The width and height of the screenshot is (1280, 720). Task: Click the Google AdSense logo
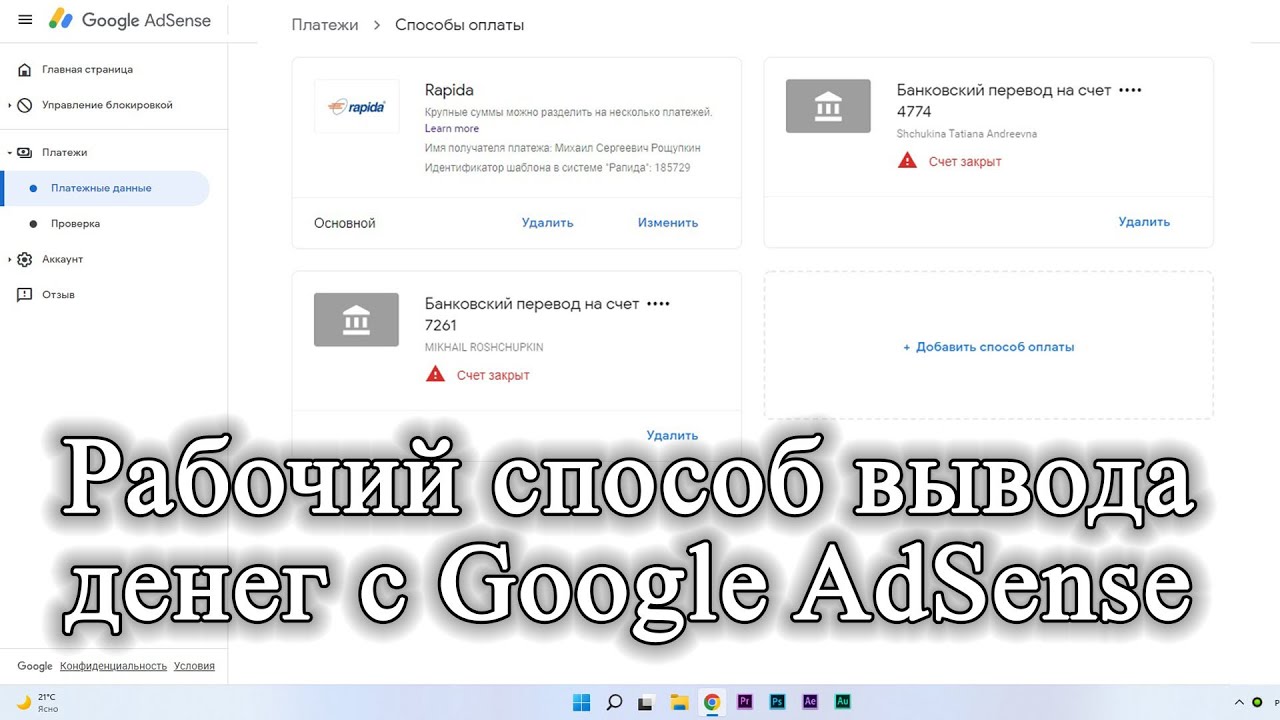pos(130,20)
